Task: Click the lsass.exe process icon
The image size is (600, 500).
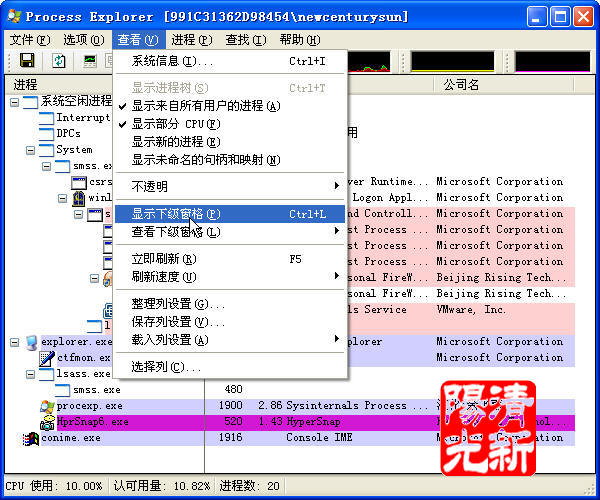Action: pos(47,374)
